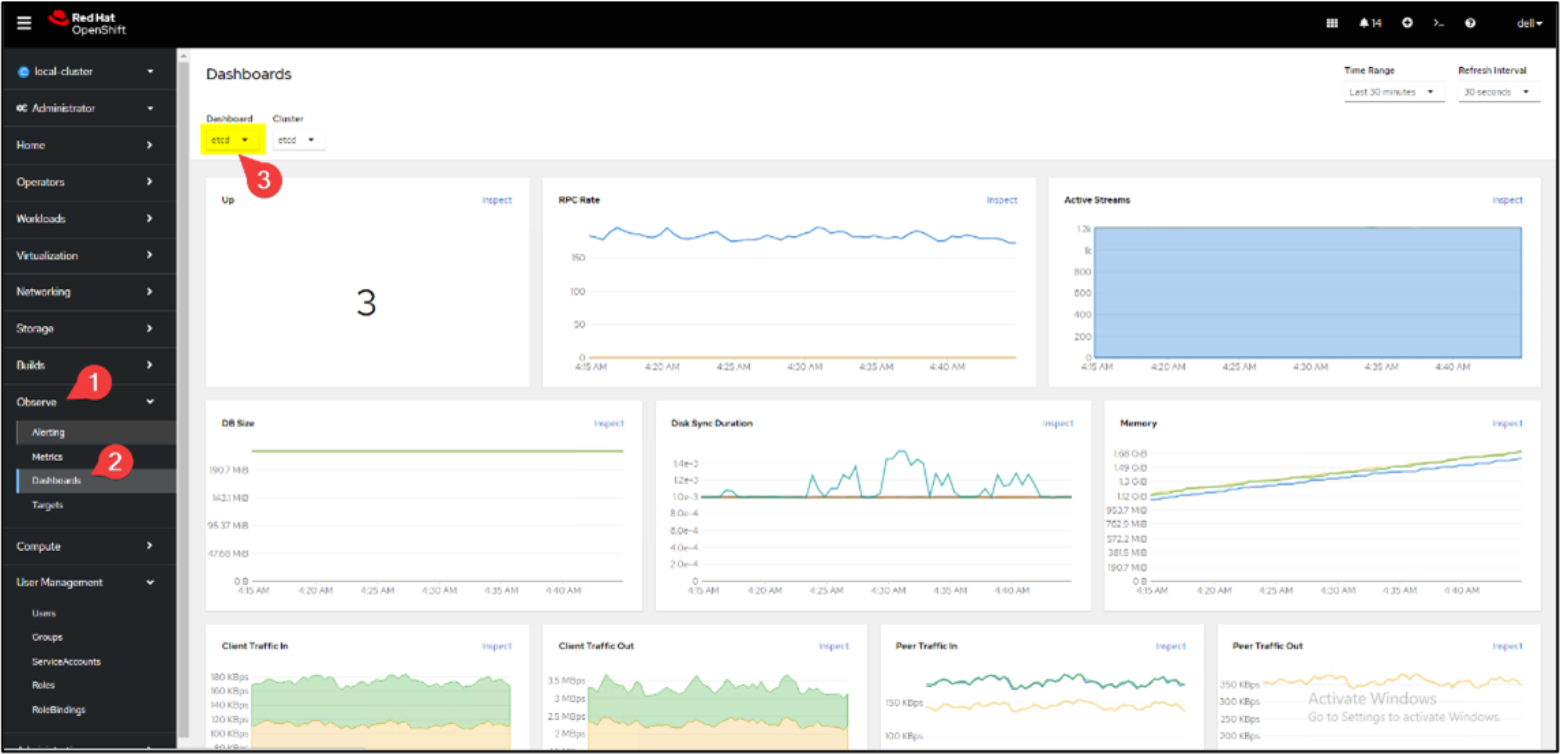Click the Memory panel title

tap(1138, 423)
